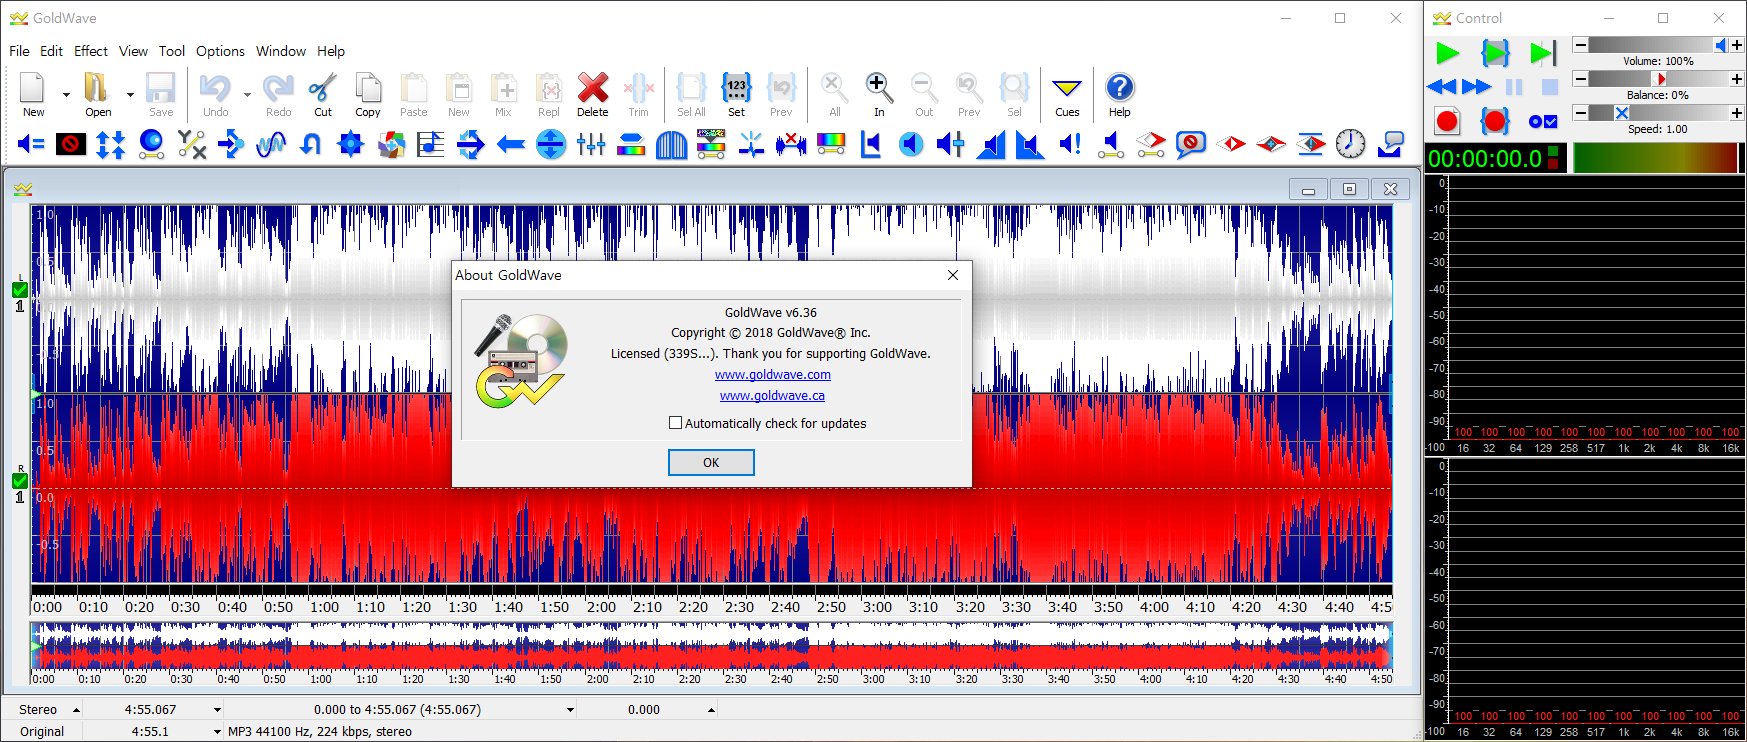Open the Stereo channel selector arrow

[x=76, y=710]
